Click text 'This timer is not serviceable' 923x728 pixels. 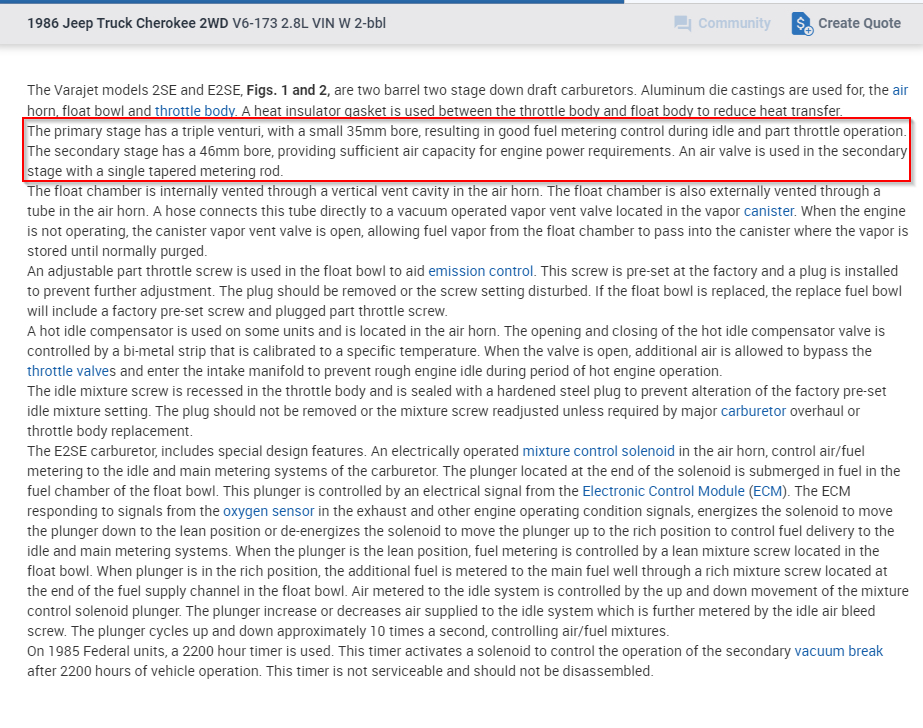(350, 672)
